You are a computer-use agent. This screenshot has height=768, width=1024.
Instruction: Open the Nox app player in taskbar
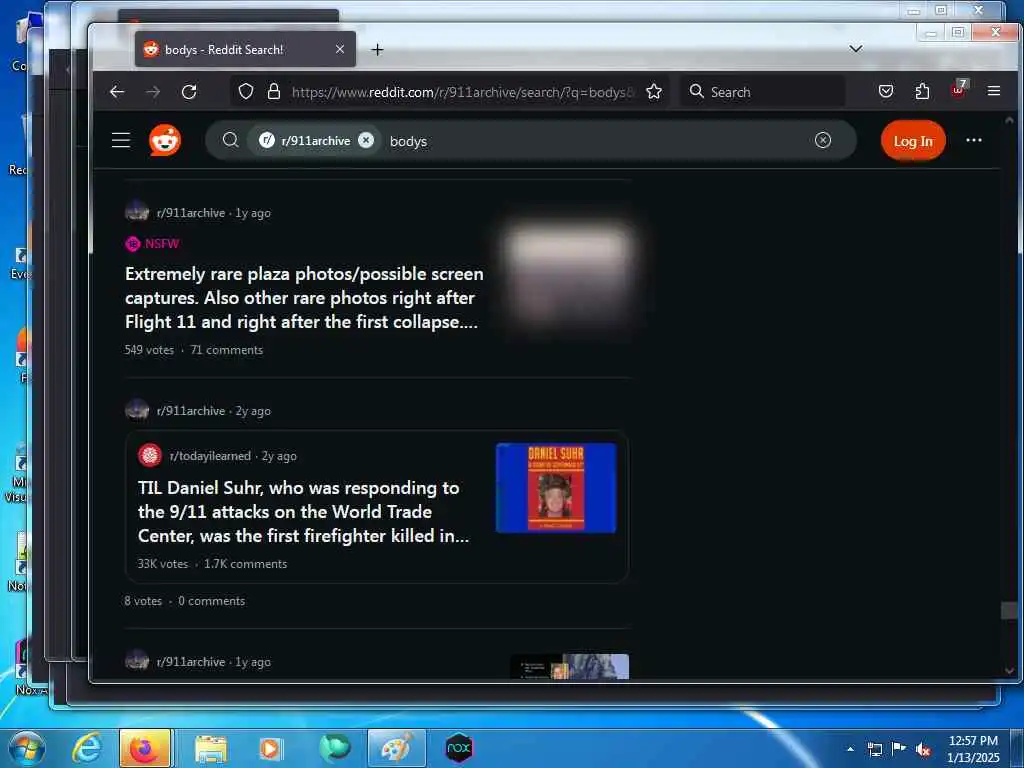click(458, 748)
